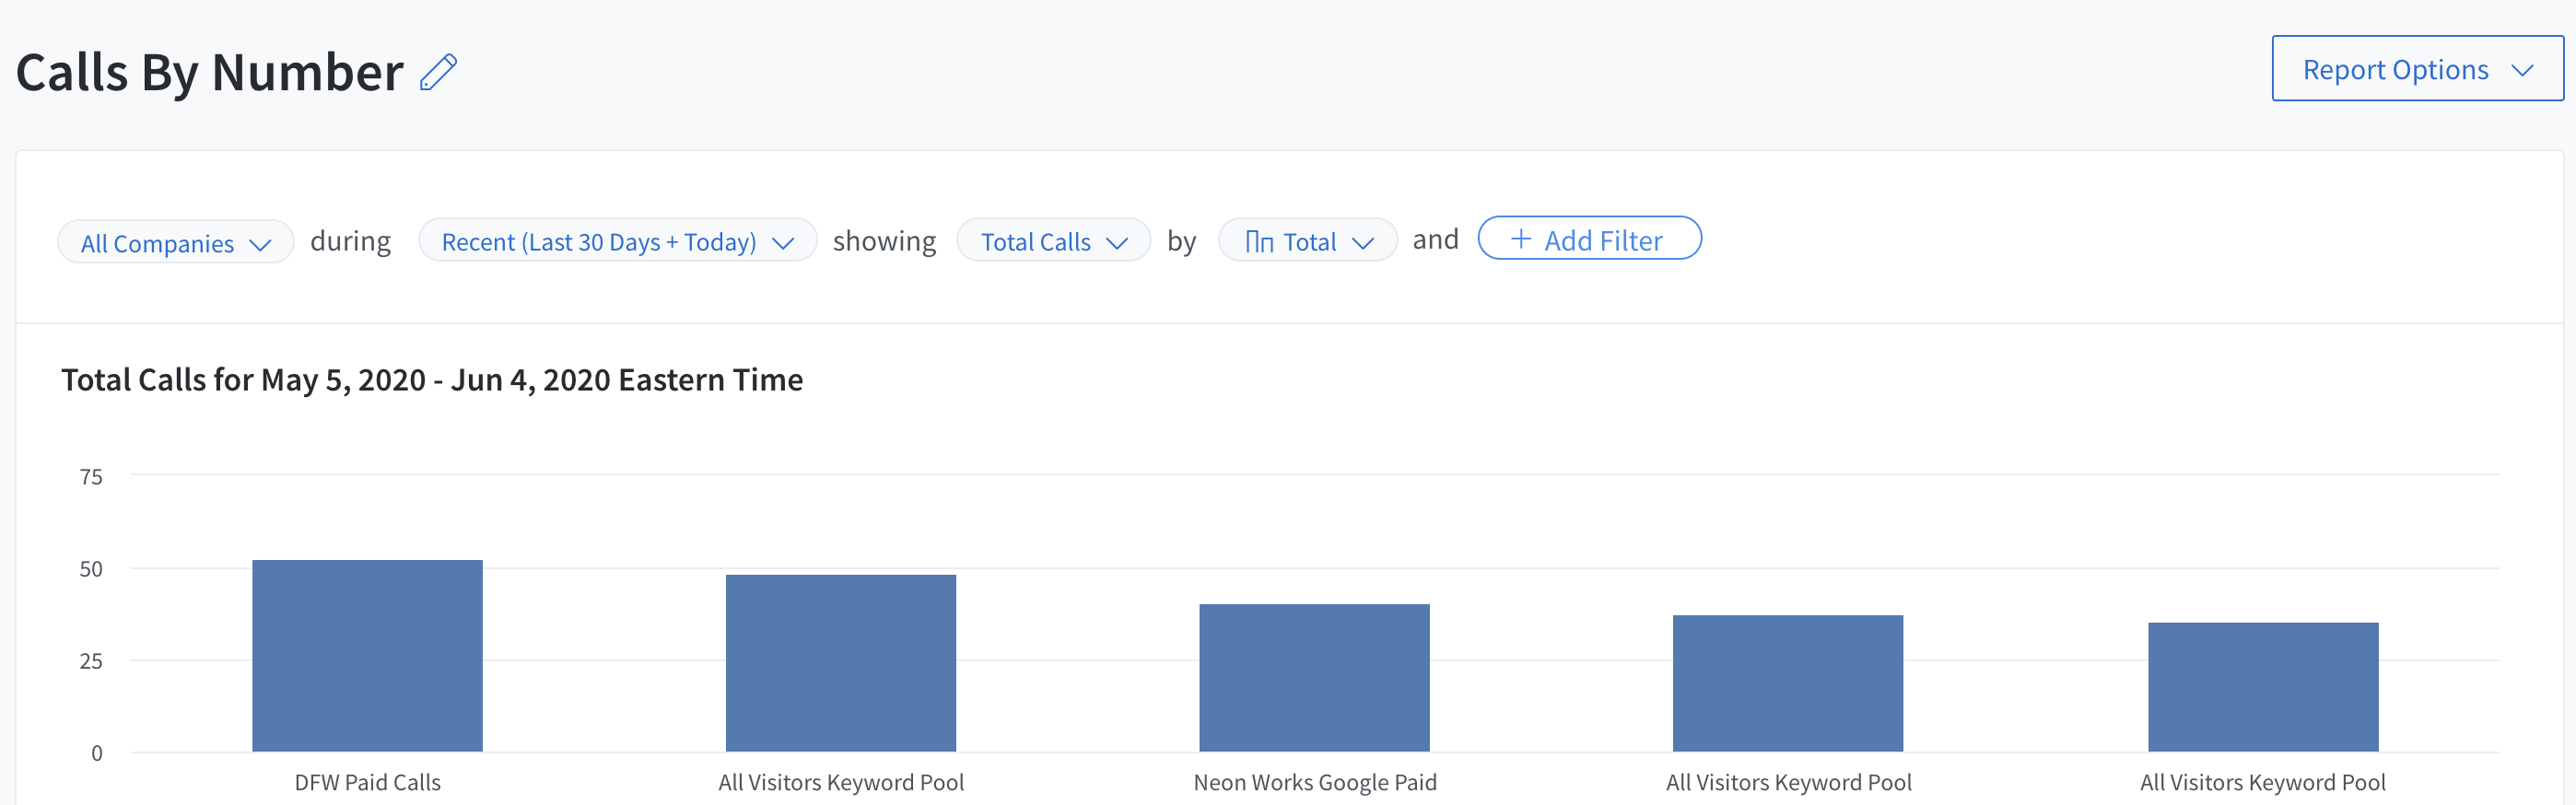Click the chevron in the Total Calls pill
The image size is (2576, 805).
point(1117,243)
